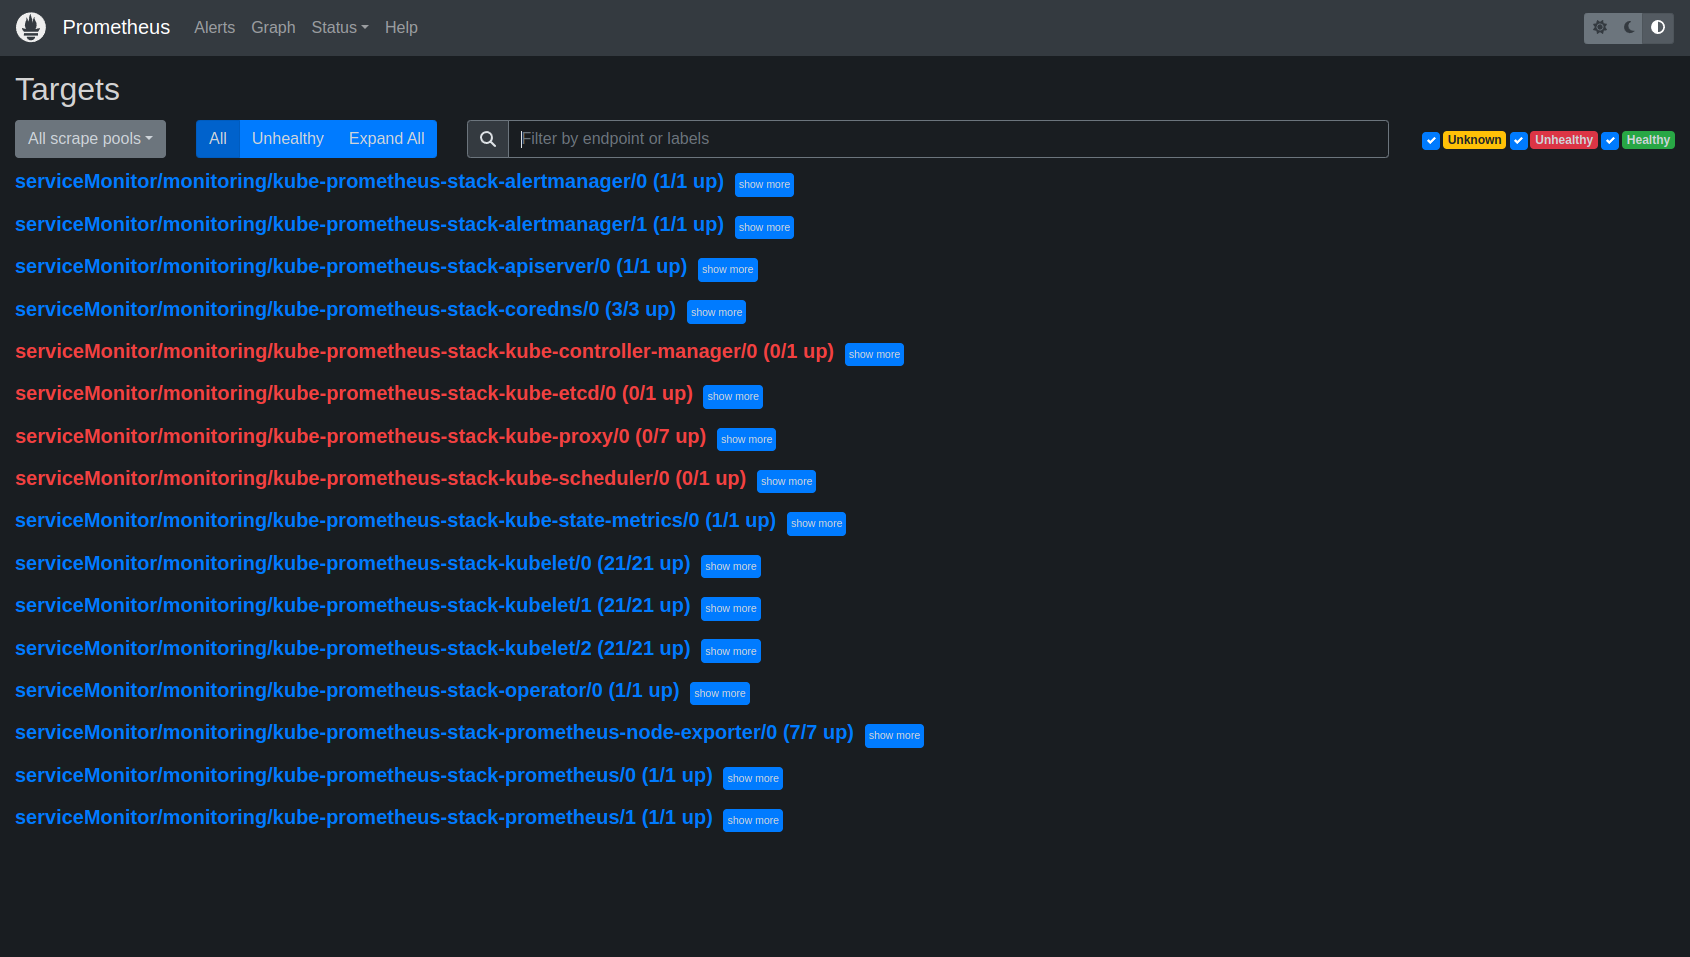The height and width of the screenshot is (957, 1690).
Task: Toggle the Healthy filter checkbox
Action: (1610, 141)
